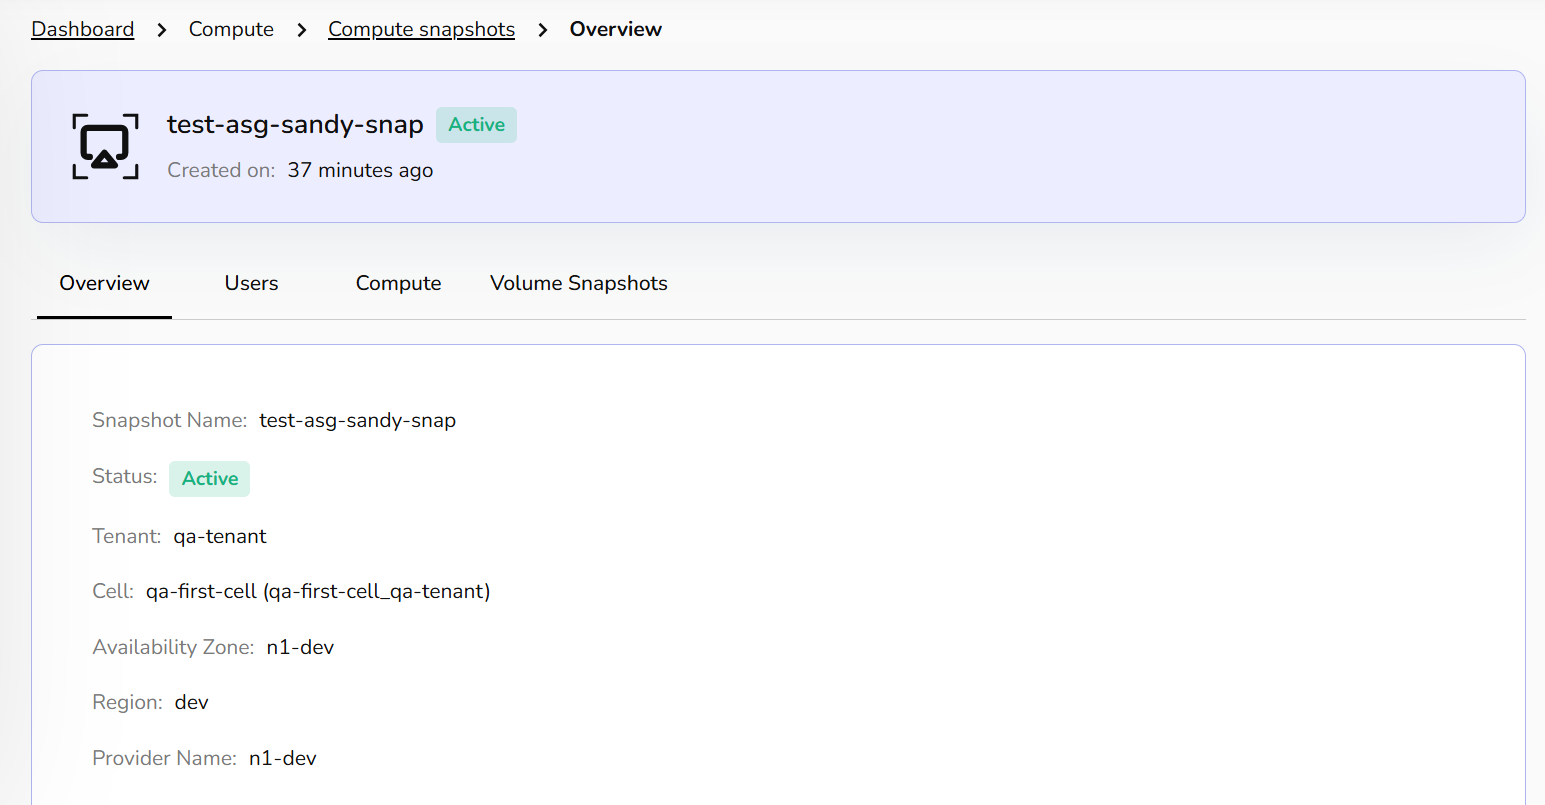Click the Active badge in the Status row
The width and height of the screenshot is (1545, 805).
pos(209,479)
